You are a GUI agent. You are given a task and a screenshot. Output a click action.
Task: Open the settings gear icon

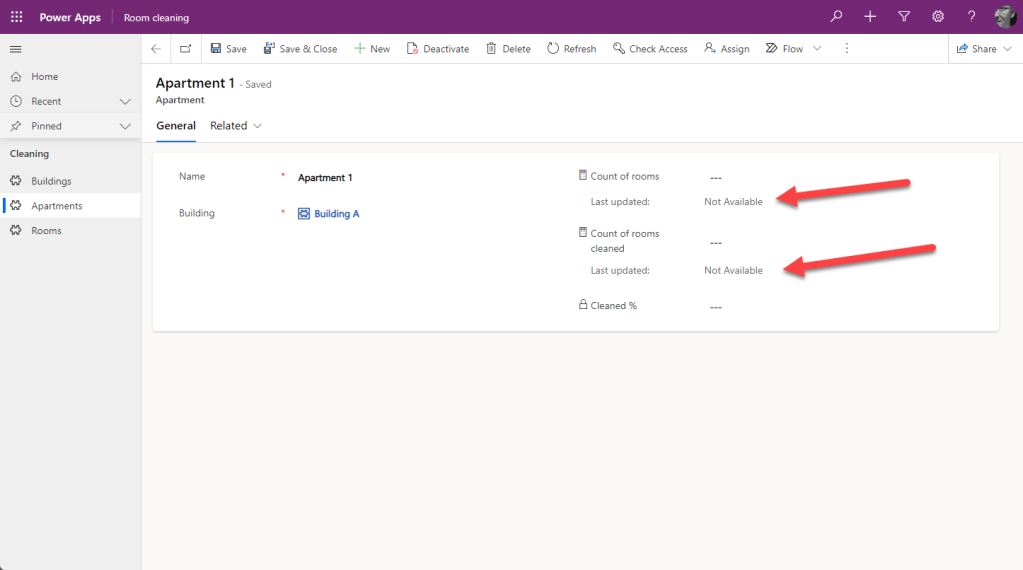pos(938,17)
